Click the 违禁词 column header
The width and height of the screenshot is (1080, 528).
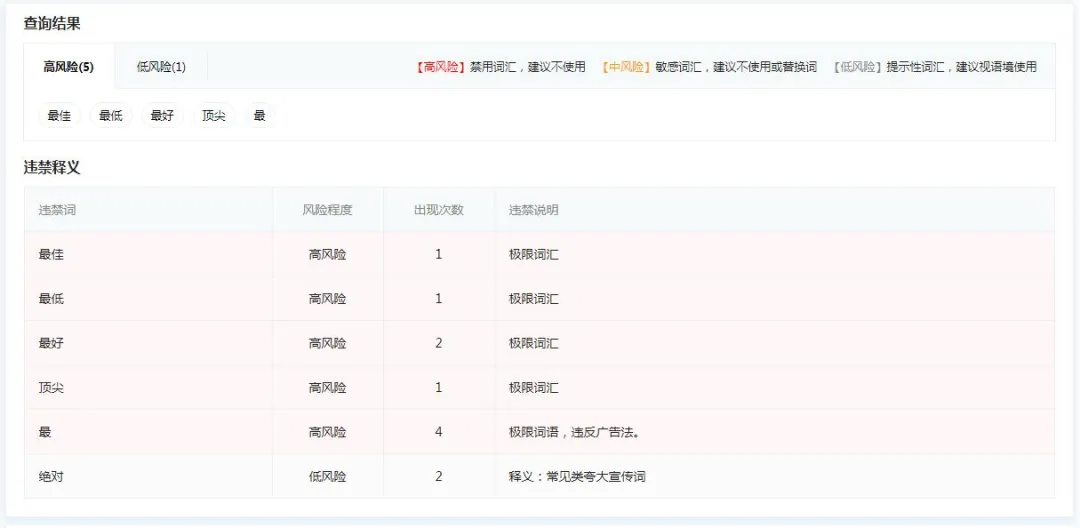57,210
